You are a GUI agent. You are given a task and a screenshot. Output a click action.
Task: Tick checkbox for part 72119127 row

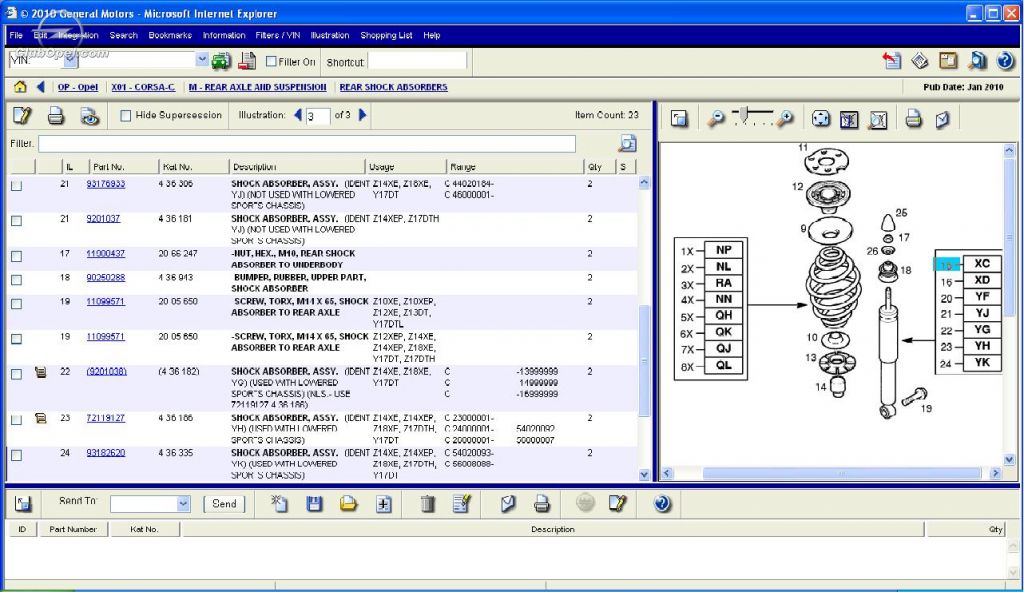16,419
